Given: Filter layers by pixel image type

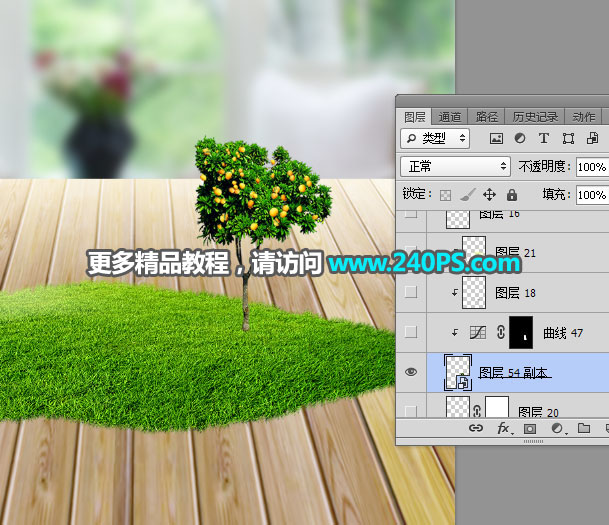Looking at the screenshot, I should pos(496,138).
